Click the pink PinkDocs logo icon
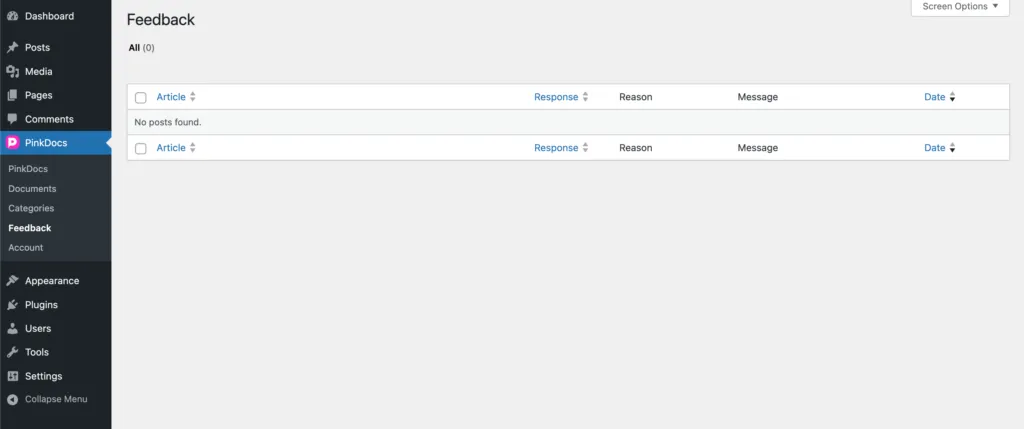Screen dimensions: 1024x429 point(12,143)
